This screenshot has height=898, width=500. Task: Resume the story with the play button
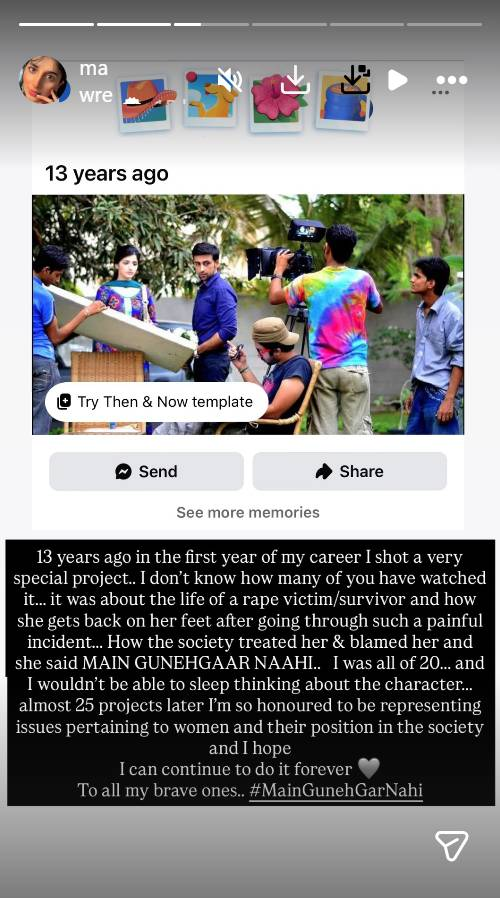pyautogui.click(x=397, y=80)
